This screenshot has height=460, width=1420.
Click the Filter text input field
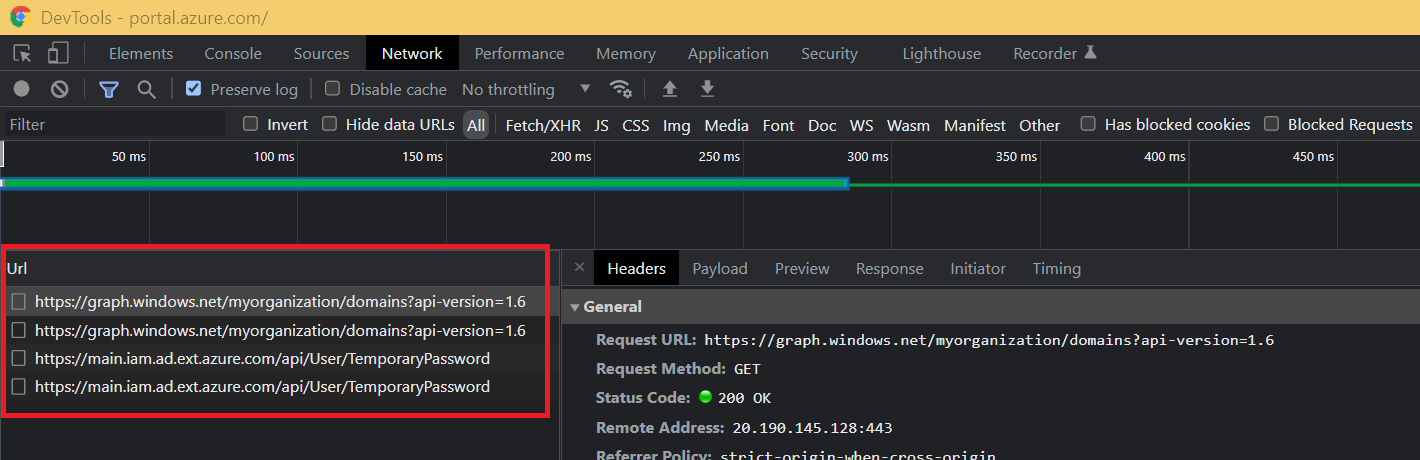click(x=113, y=125)
